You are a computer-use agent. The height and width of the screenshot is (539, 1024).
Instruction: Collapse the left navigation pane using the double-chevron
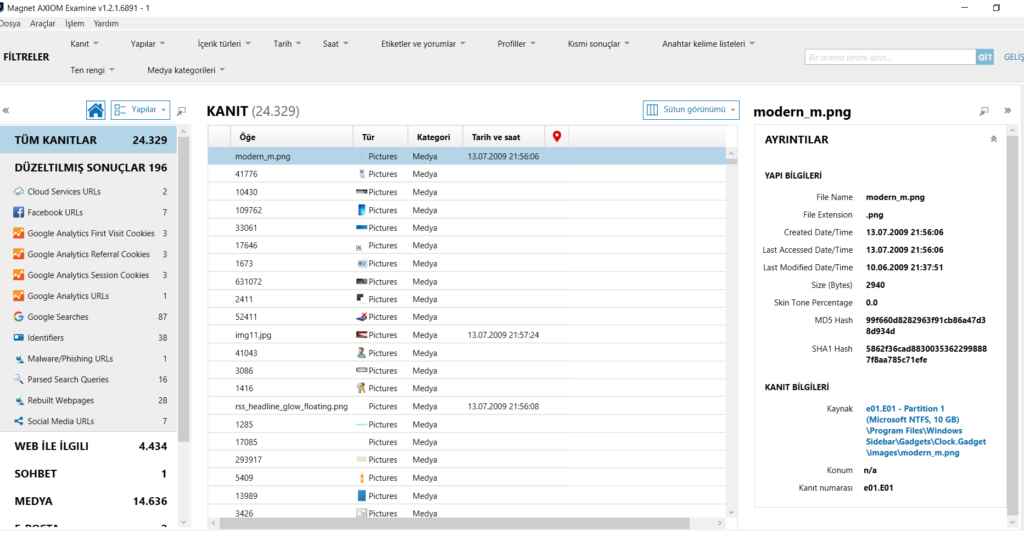[7, 111]
